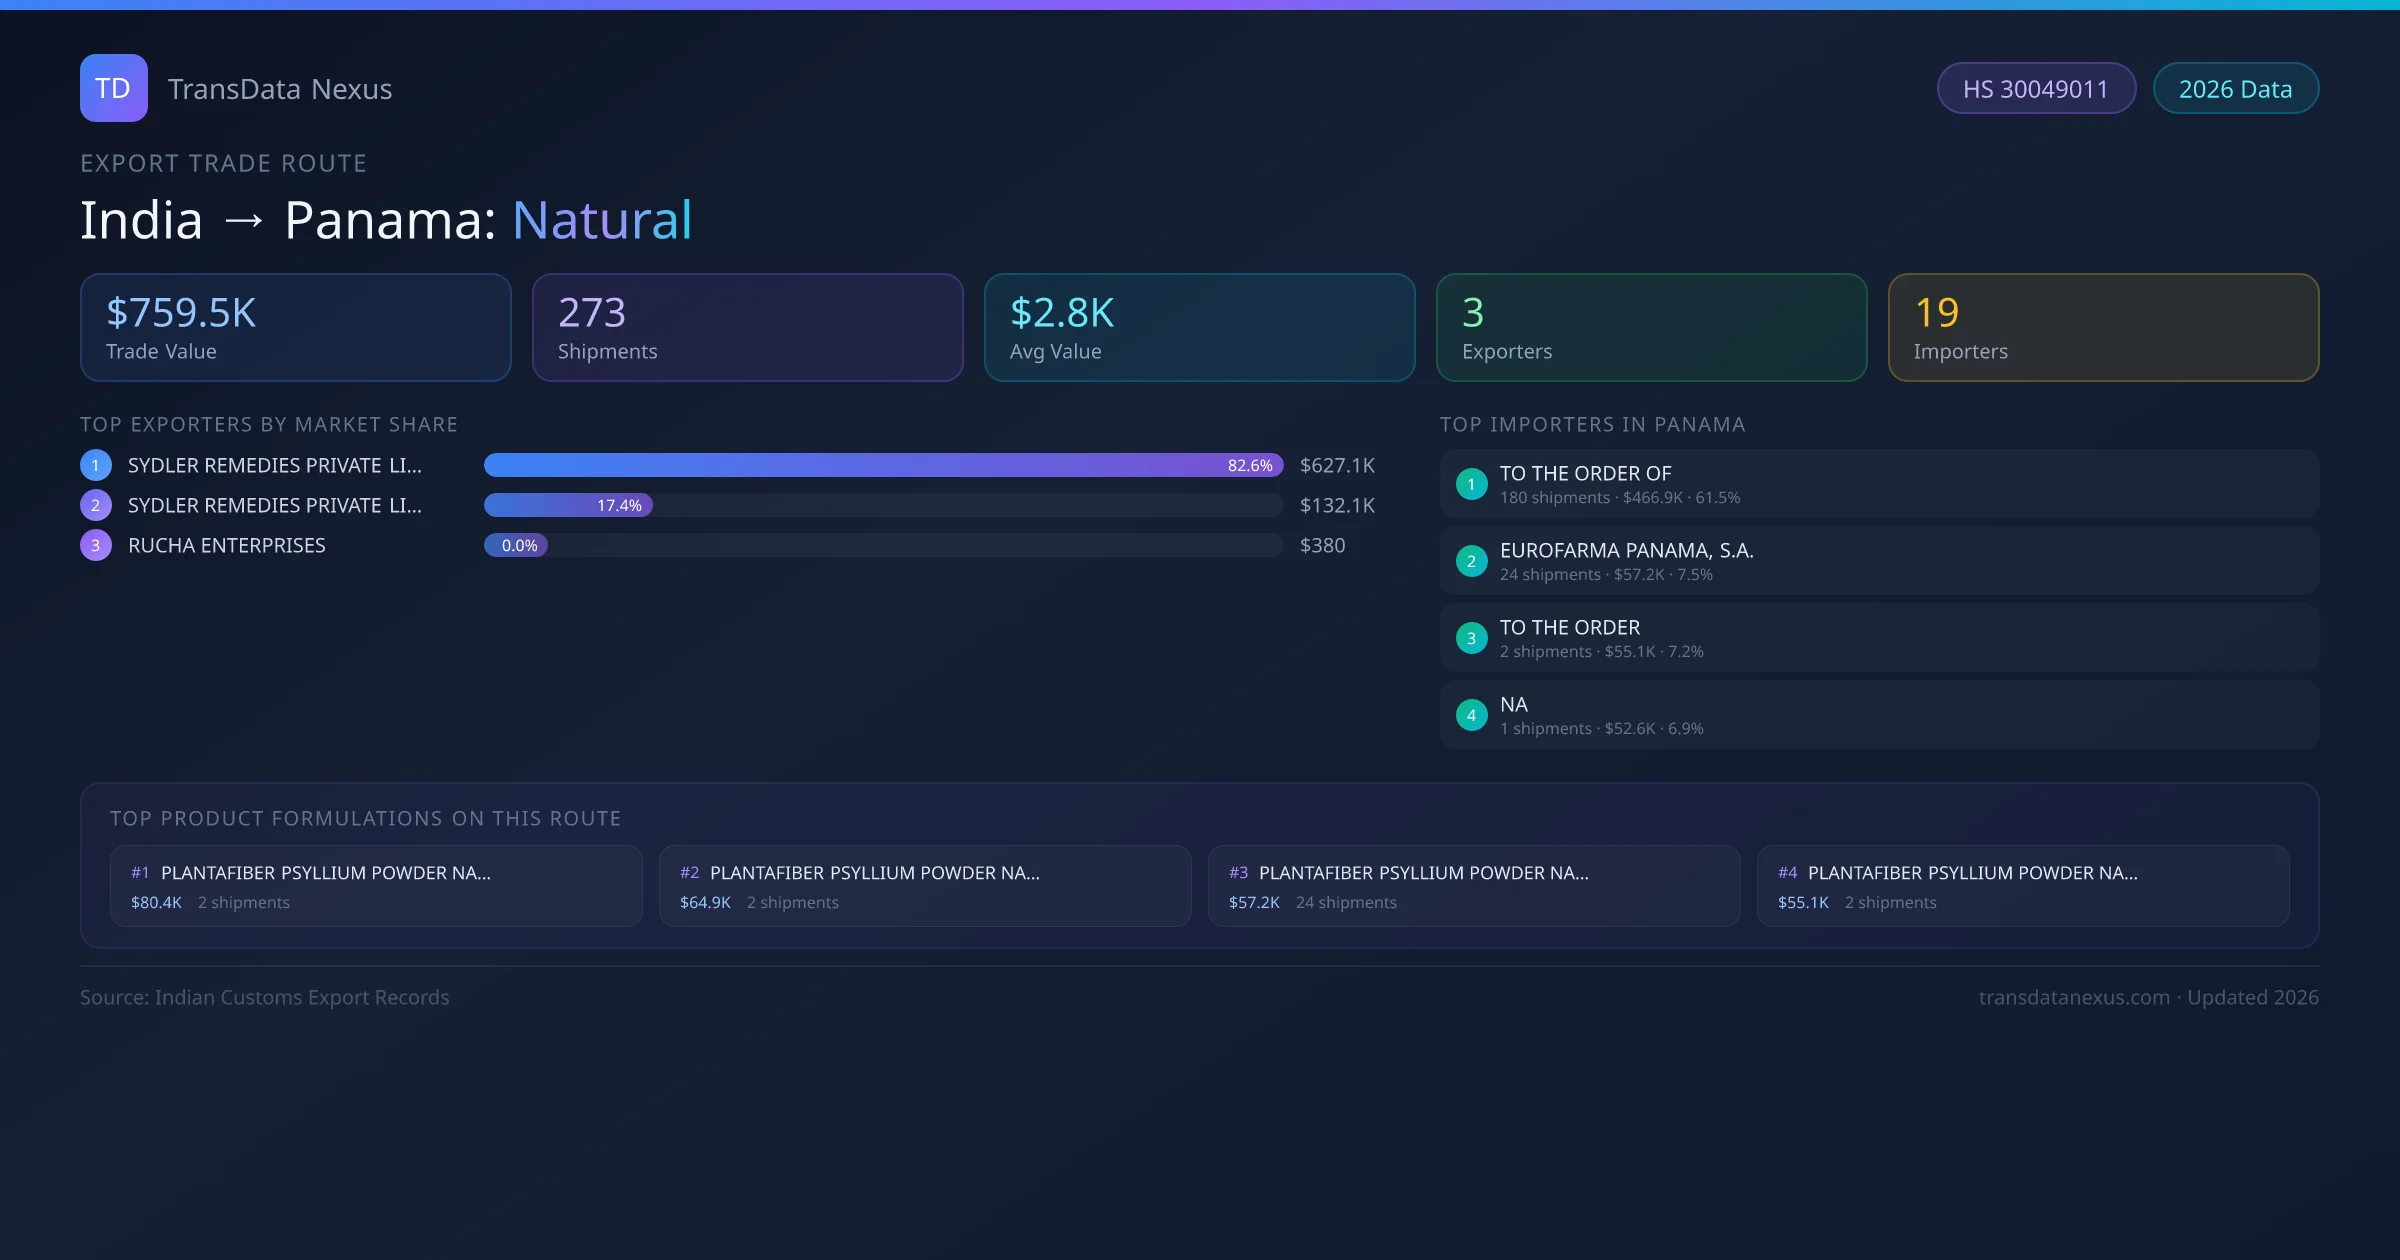Click the rank 1 badge beside TO THE ORDER OF
Screen dimensions: 2400x1260
click(1471, 484)
